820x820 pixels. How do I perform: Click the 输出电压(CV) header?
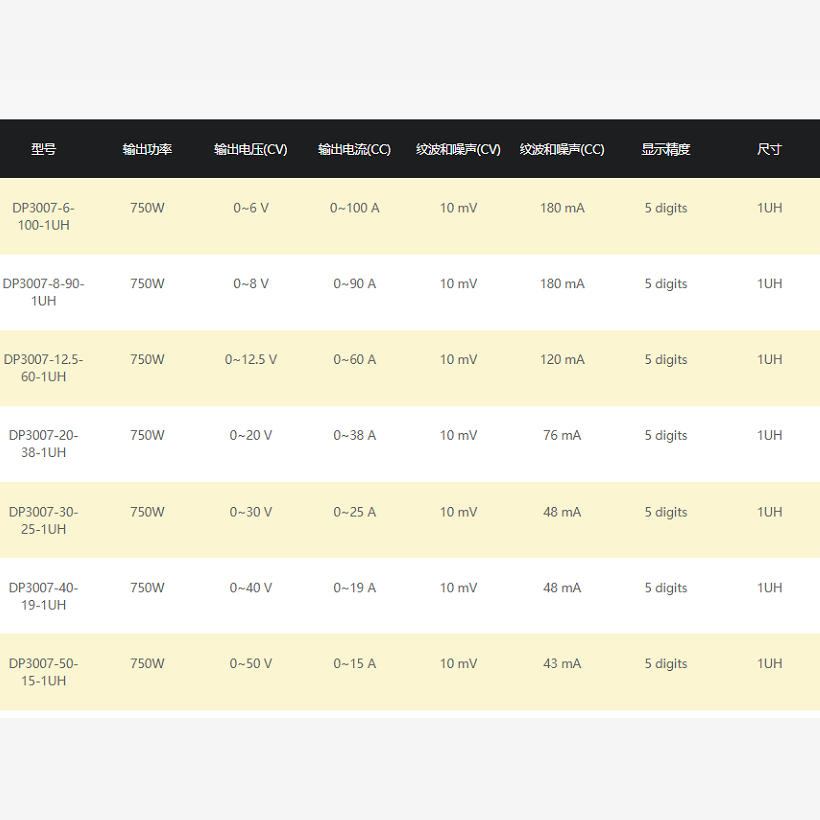click(x=250, y=149)
